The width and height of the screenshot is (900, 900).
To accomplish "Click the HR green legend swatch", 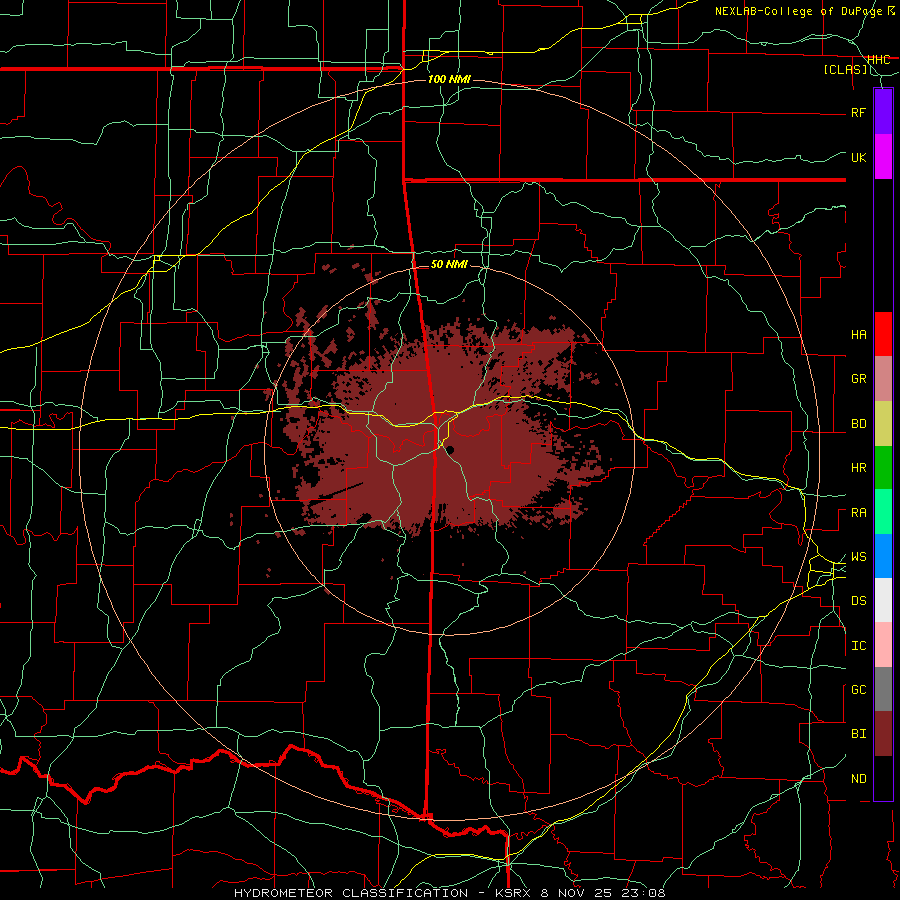I will pyautogui.click(x=883, y=468).
